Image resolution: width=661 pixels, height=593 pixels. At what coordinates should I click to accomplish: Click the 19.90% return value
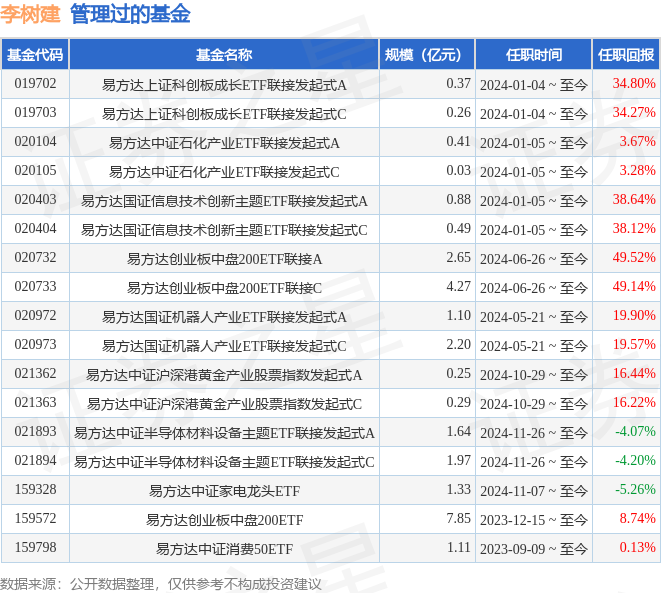coord(634,316)
